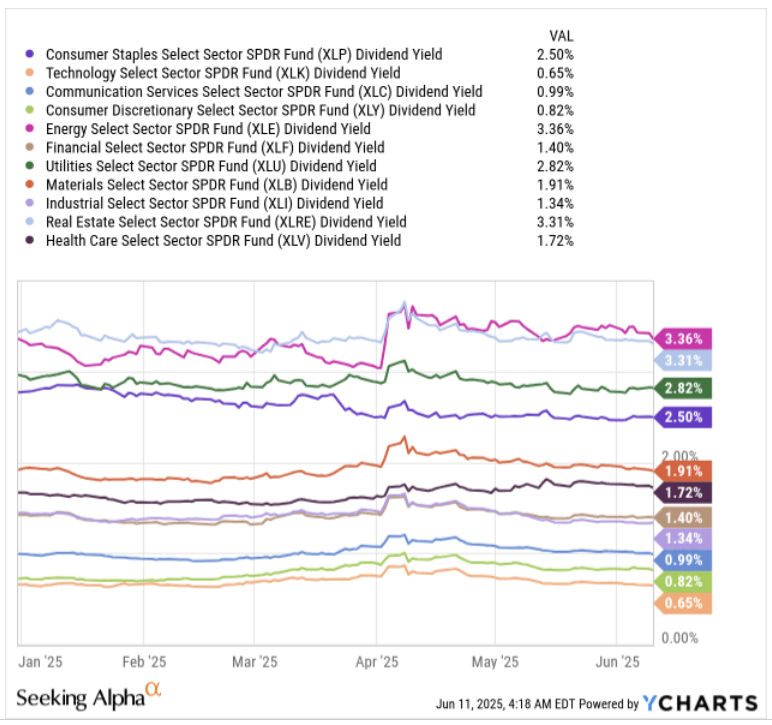Select the Technology Select Sector (XLK) legend label

click(x=222, y=73)
